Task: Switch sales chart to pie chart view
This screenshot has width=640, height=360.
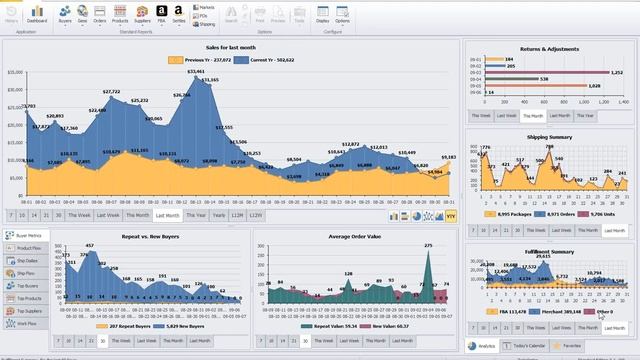Action: point(416,216)
